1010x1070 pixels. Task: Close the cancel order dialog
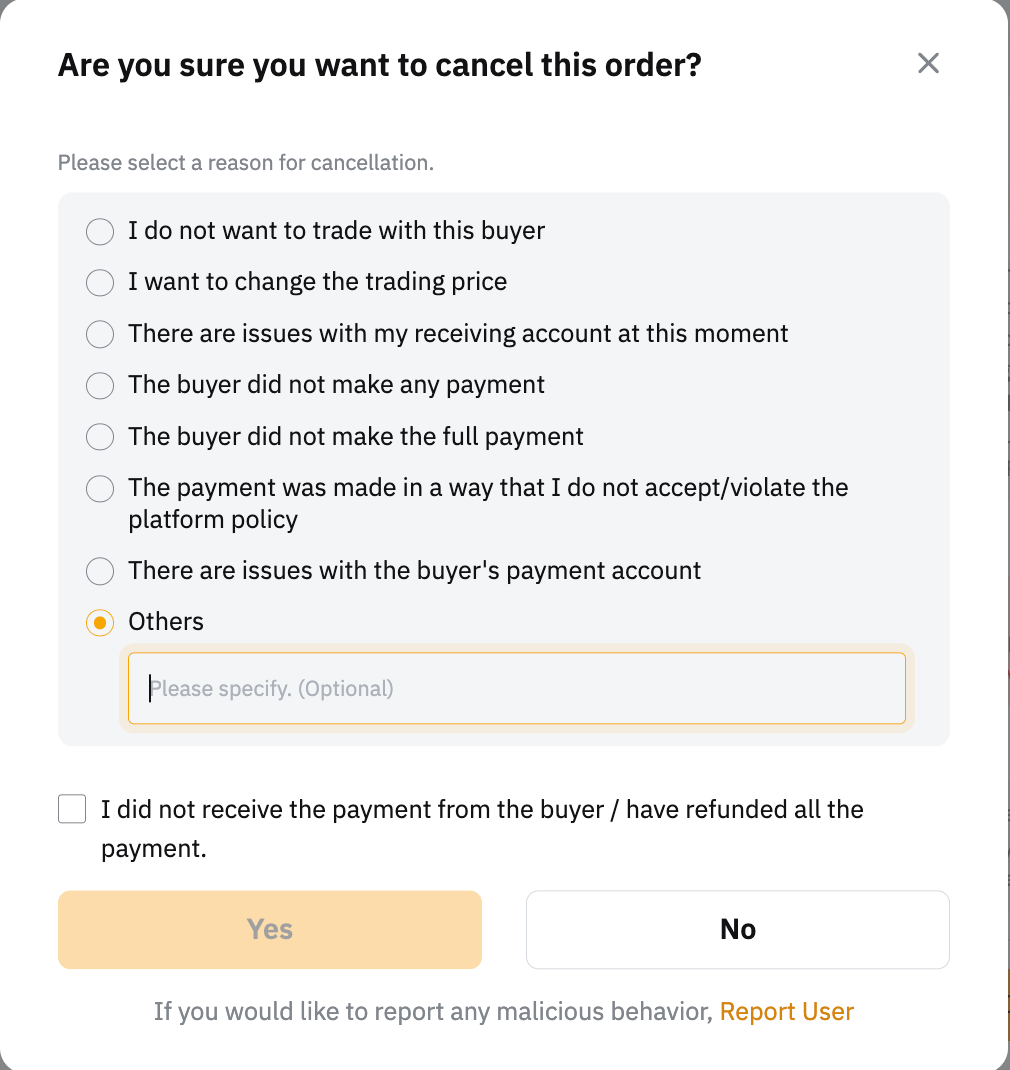point(928,64)
